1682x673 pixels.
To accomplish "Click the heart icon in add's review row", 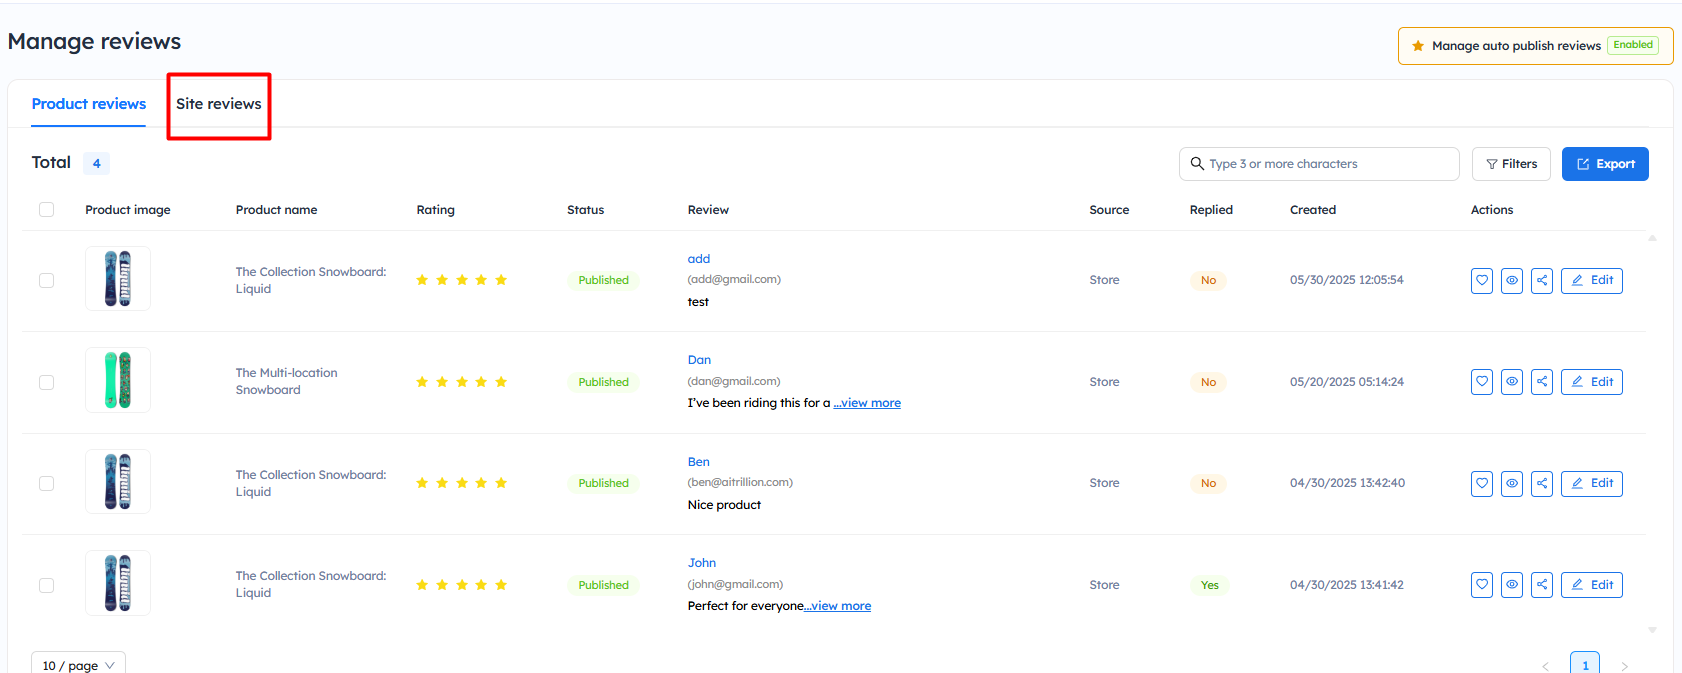I will [1482, 281].
